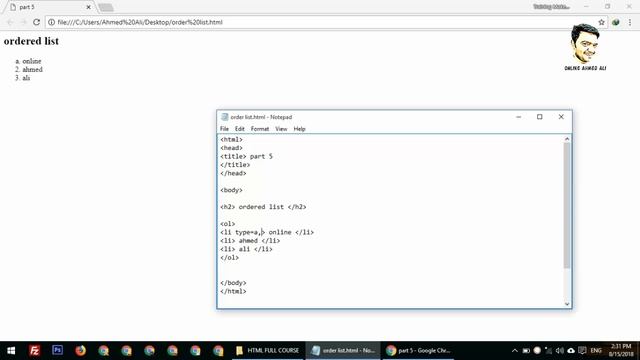Screen dimensions: 640x360
Task: Bookmark this page with the star icon
Action: coord(601,22)
